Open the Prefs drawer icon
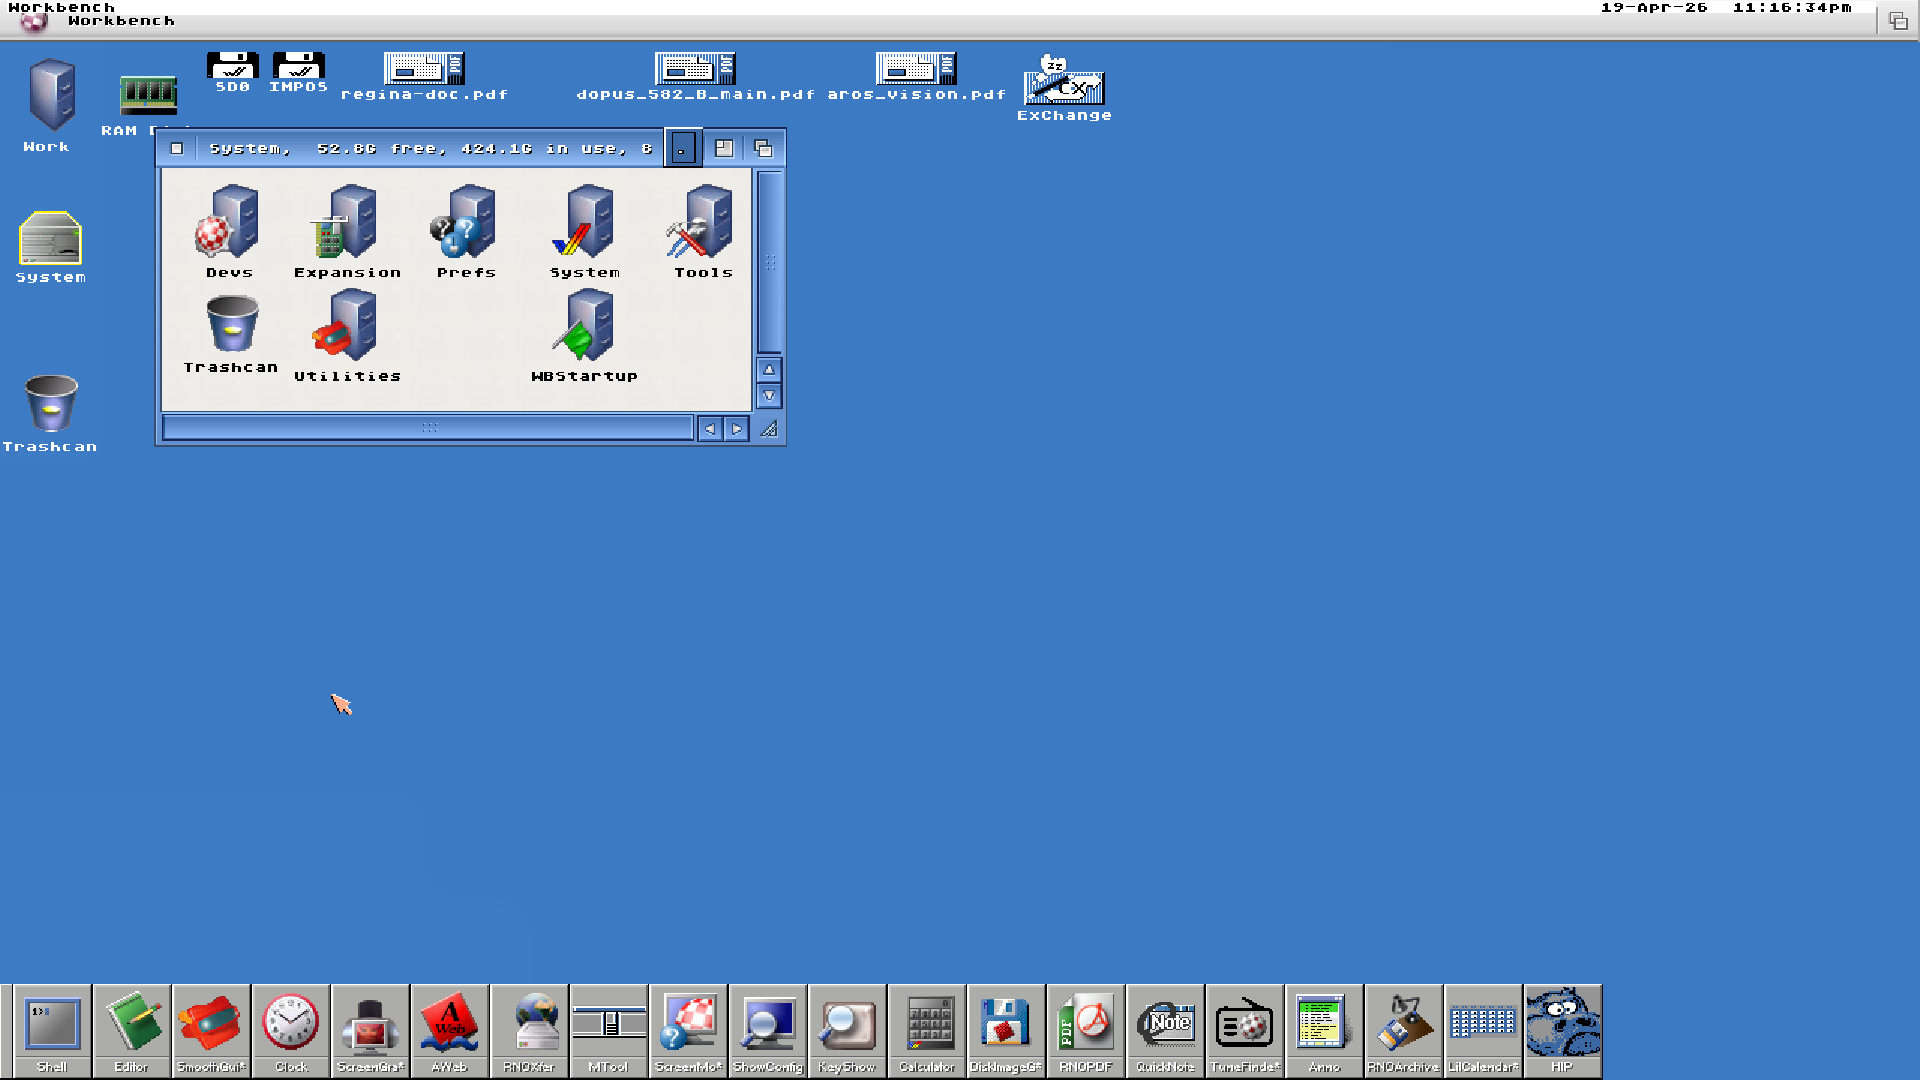The image size is (1920, 1080). point(466,229)
